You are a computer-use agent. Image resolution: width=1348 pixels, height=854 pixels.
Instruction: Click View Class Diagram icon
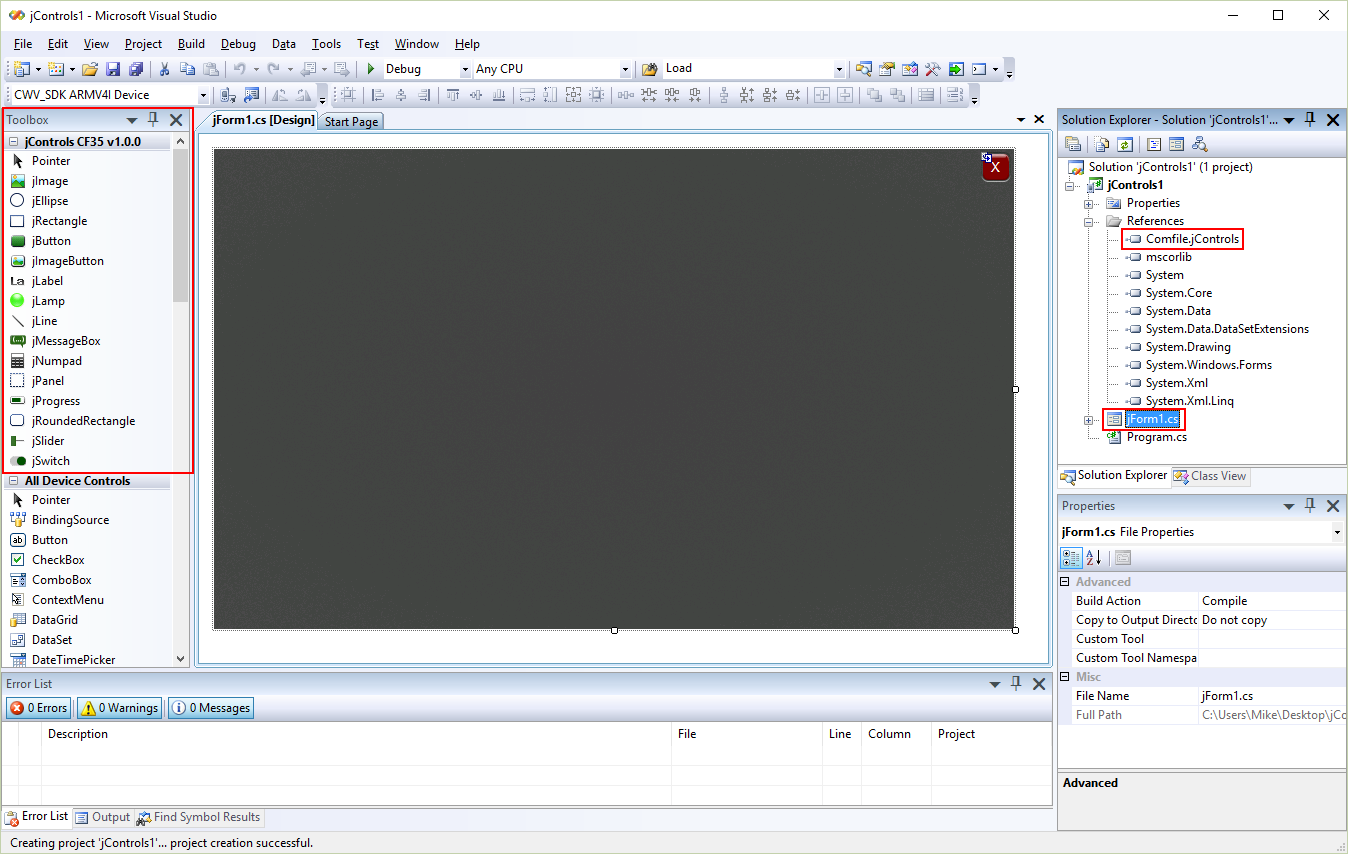pyautogui.click(x=1198, y=145)
